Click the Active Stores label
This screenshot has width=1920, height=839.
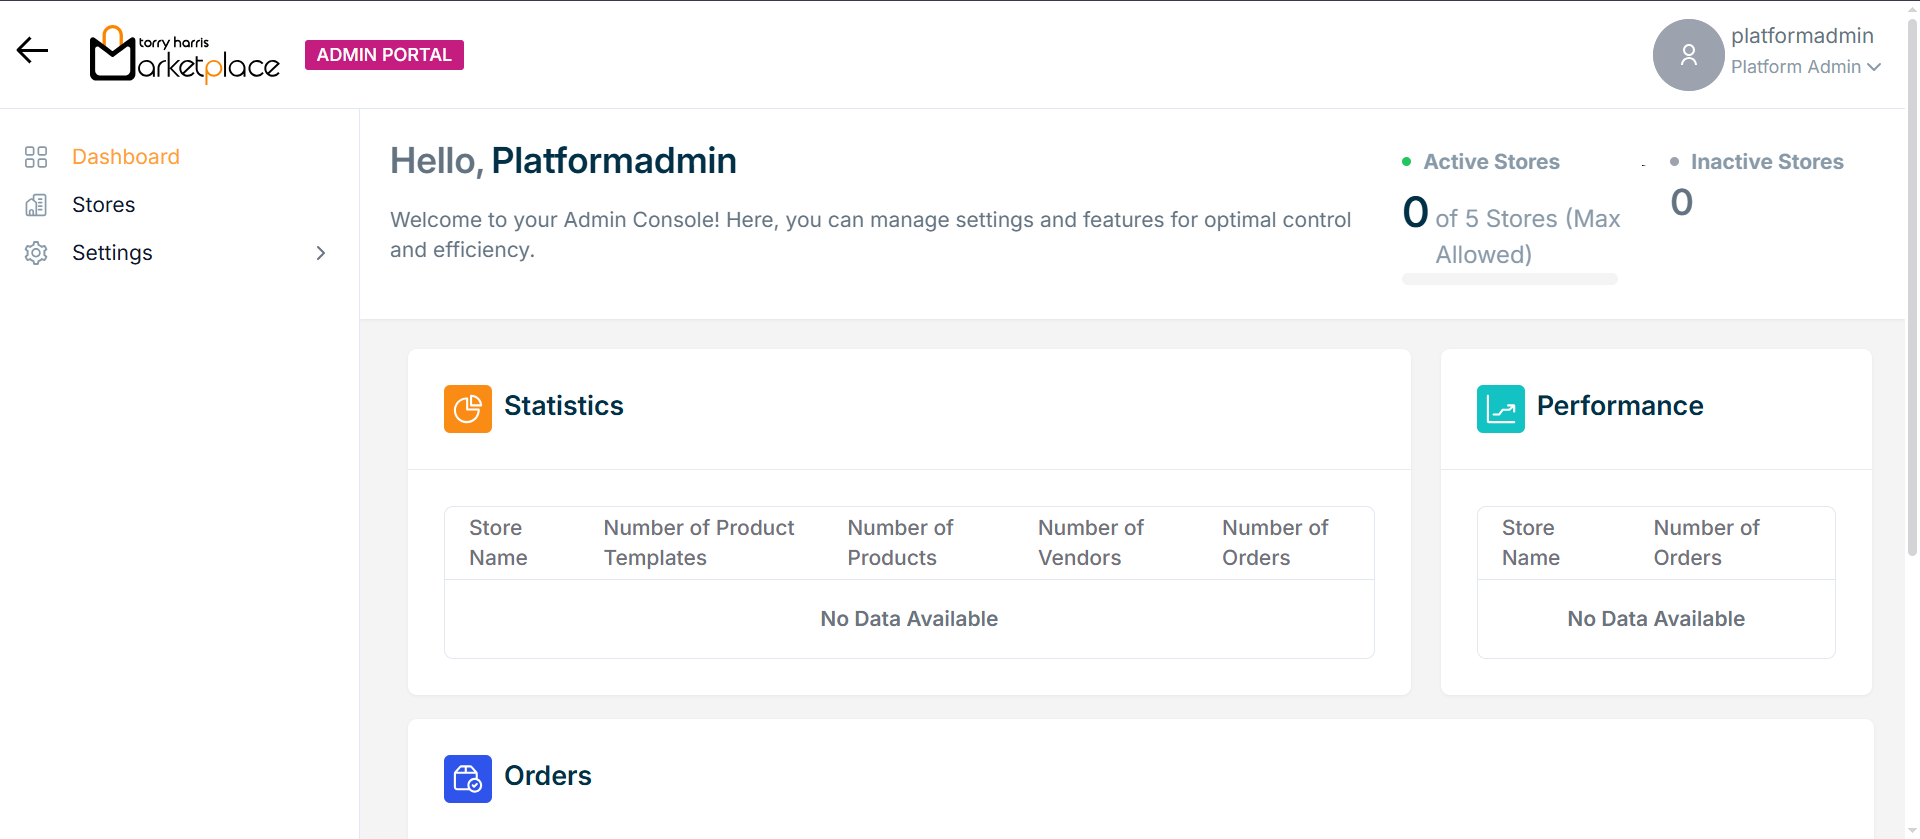coord(1490,162)
